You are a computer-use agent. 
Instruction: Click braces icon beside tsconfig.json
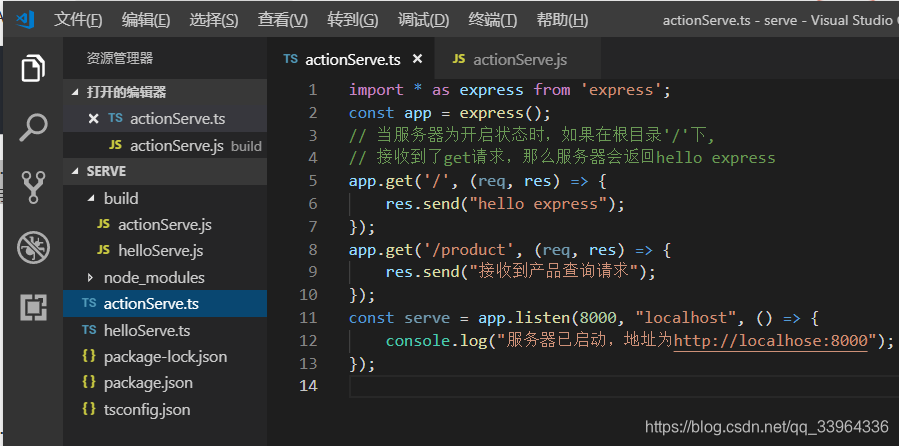point(89,409)
